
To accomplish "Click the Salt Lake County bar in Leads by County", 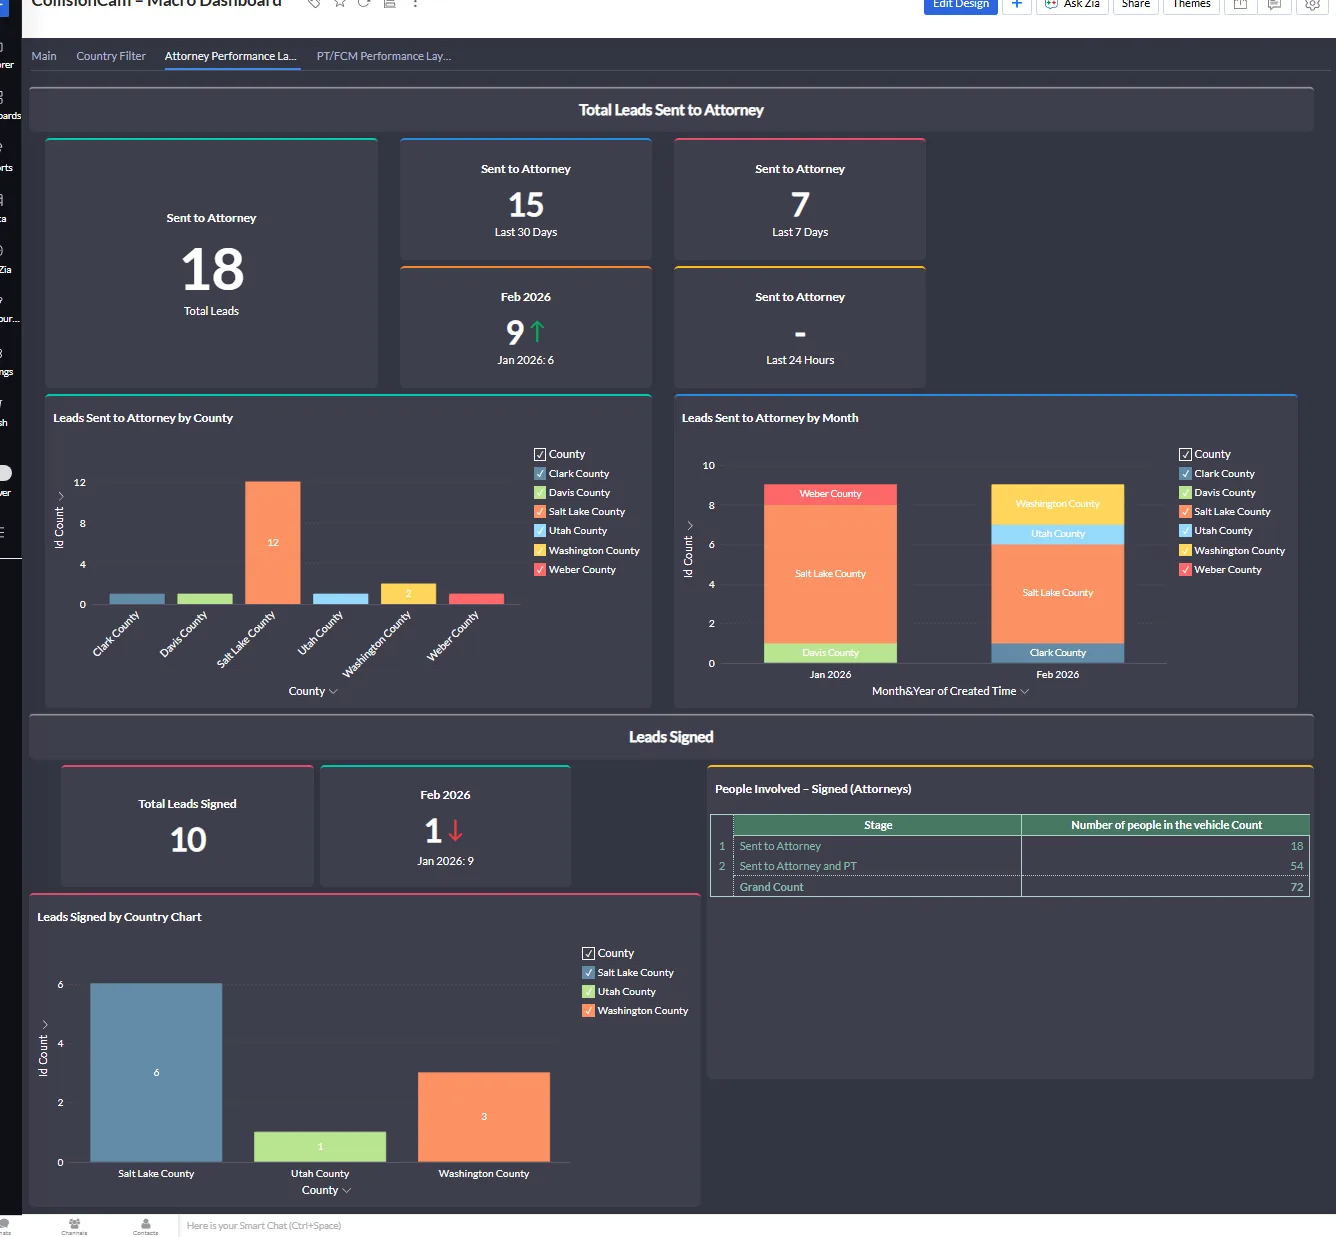I will [x=273, y=543].
